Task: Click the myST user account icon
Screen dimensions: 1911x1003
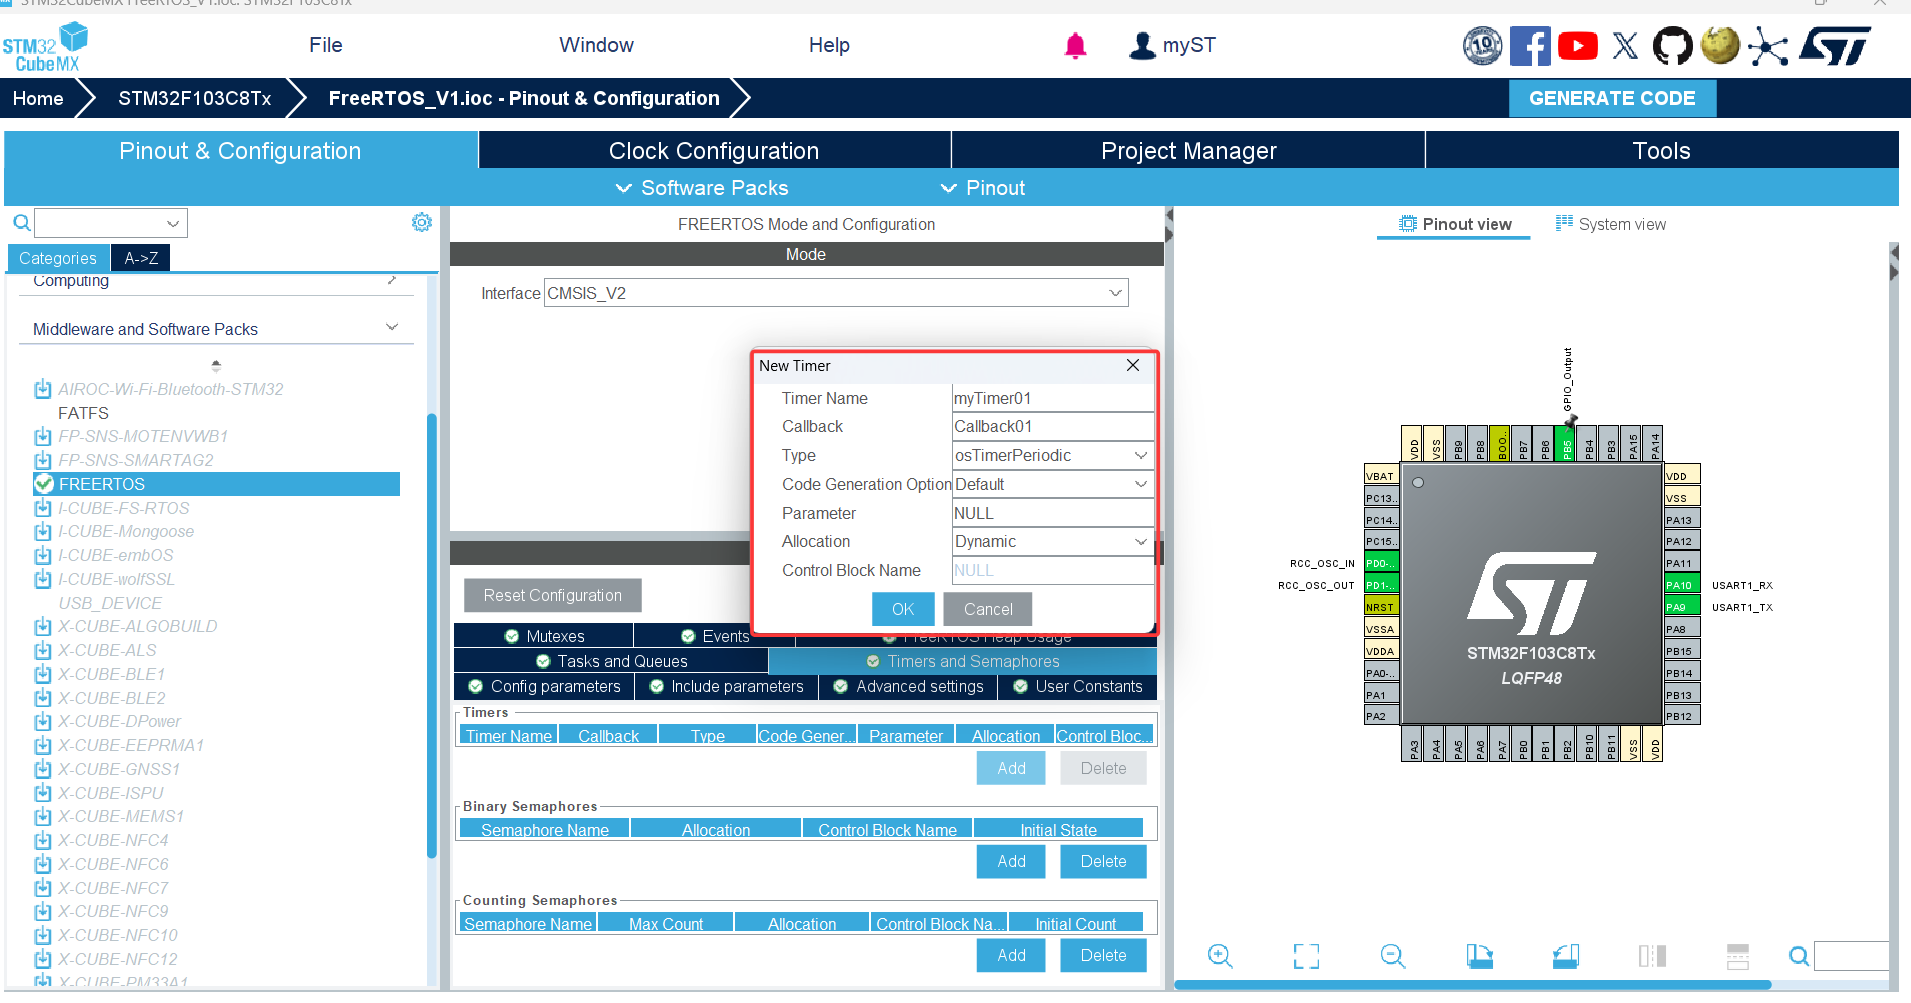Action: [x=1142, y=45]
